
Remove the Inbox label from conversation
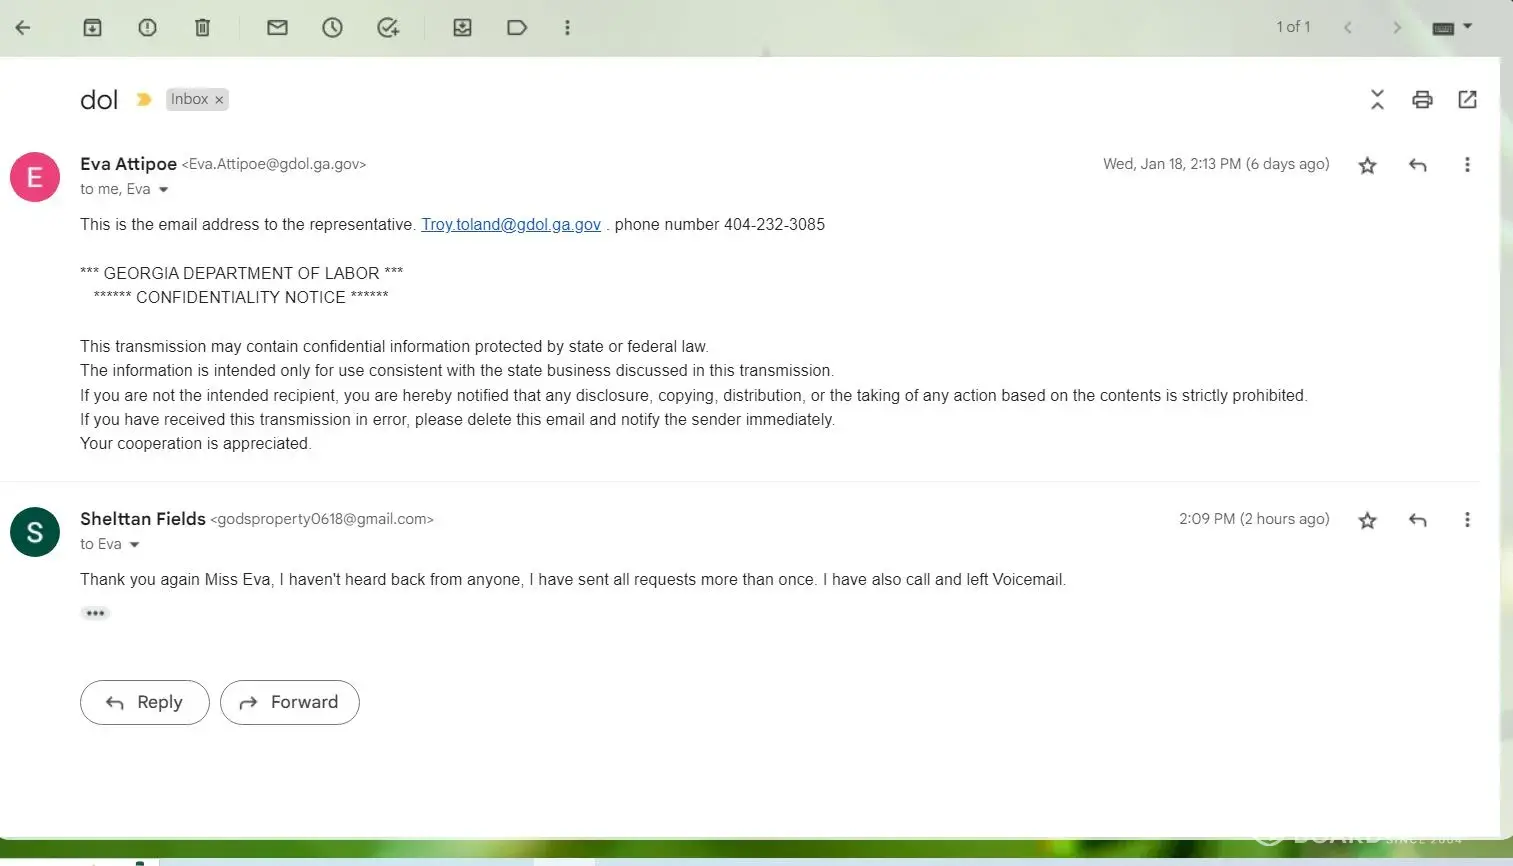pos(219,100)
